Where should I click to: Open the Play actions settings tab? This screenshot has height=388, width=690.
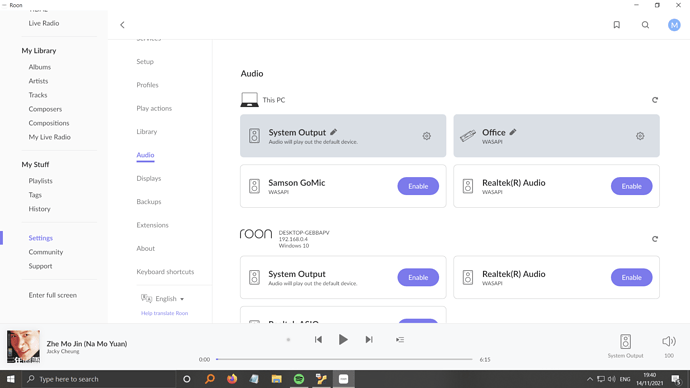point(154,108)
